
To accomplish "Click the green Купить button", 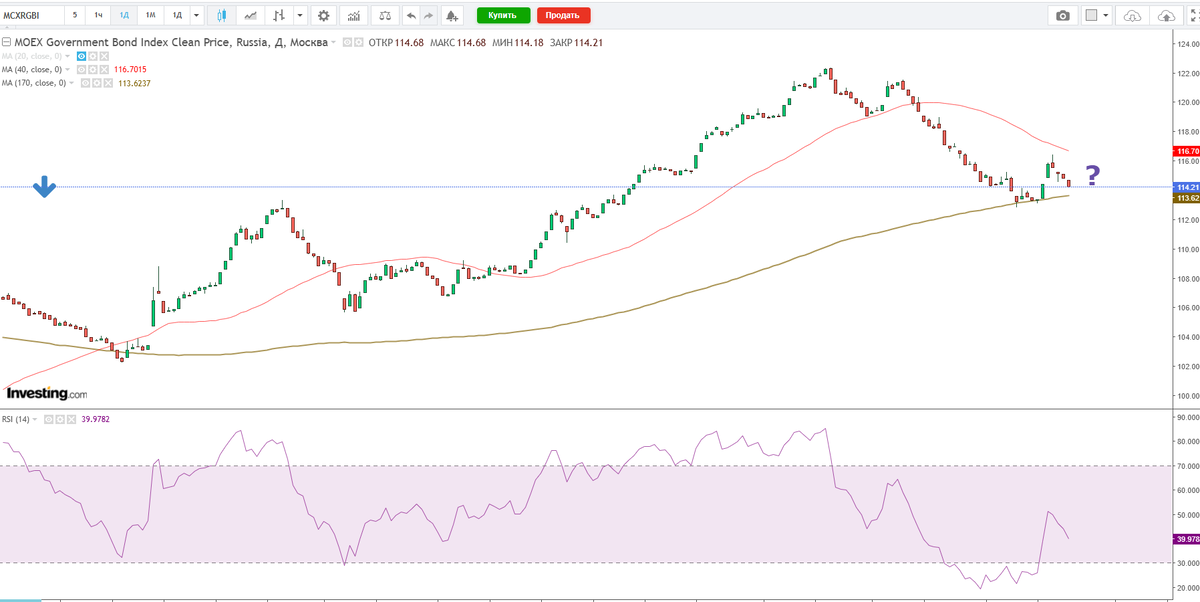I will (503, 15).
